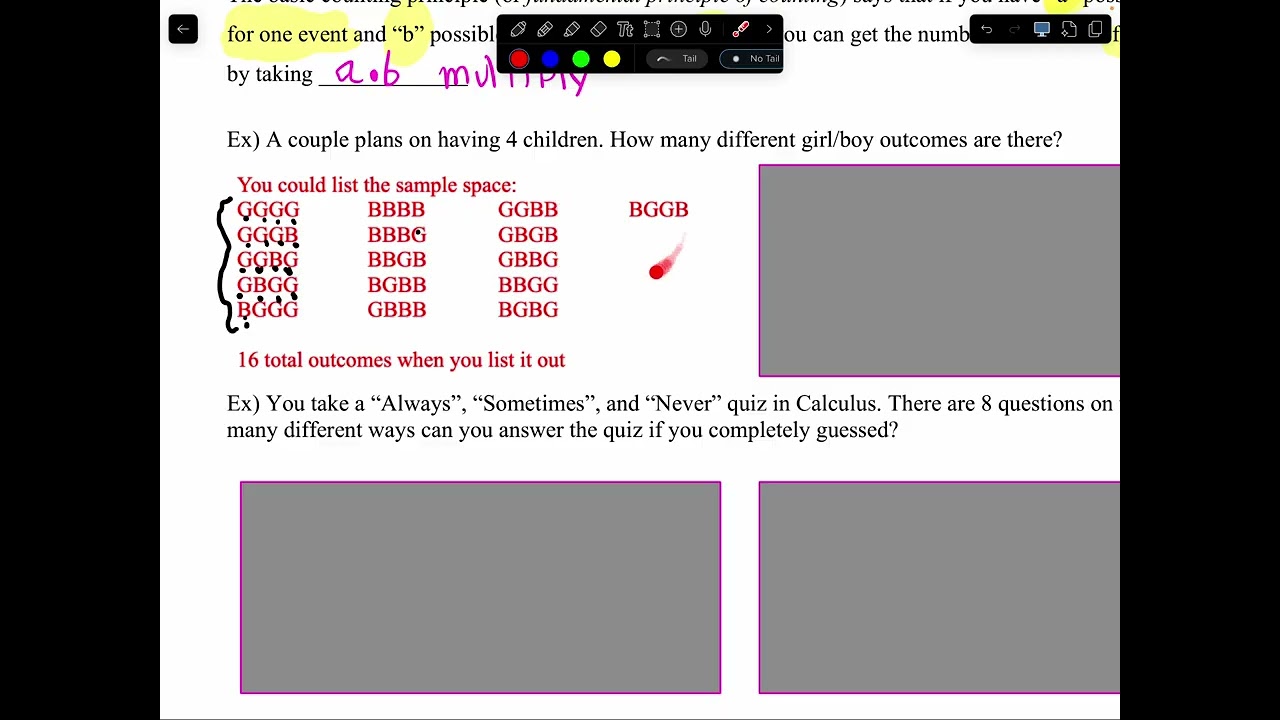Viewport: 1280px width, 720px height.
Task: Open the page with sparkle icon
Action: tap(1068, 30)
